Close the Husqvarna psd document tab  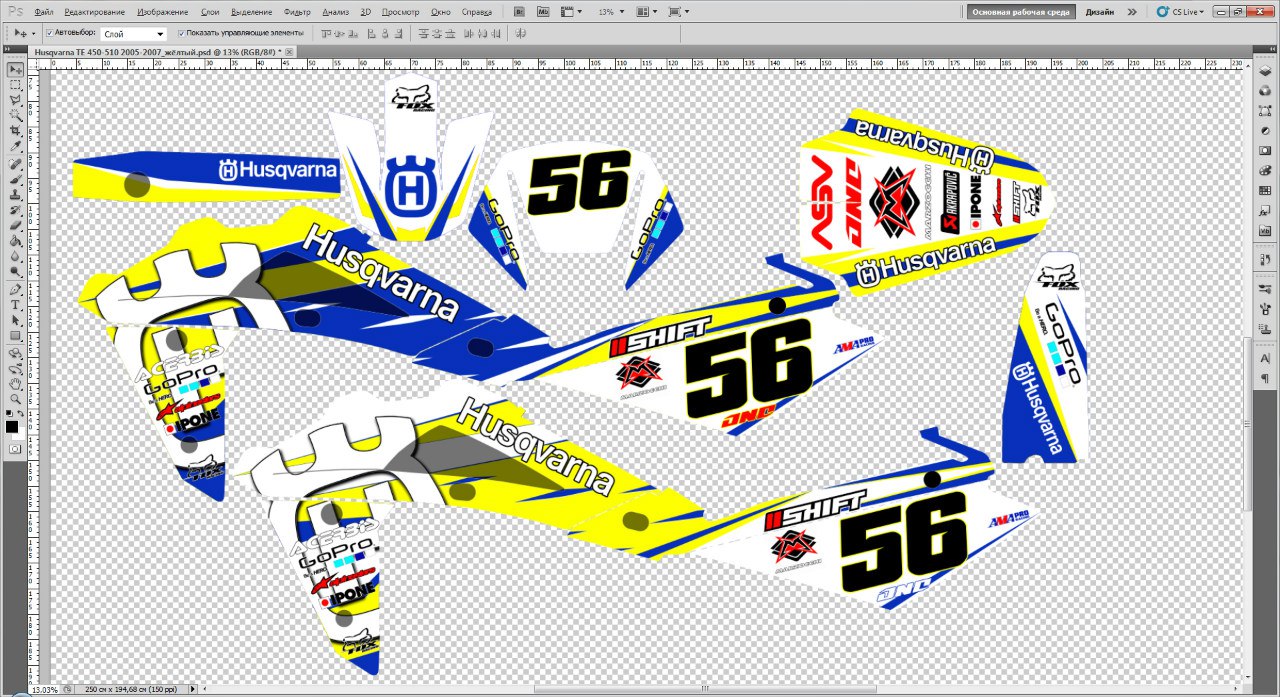[x=289, y=50]
